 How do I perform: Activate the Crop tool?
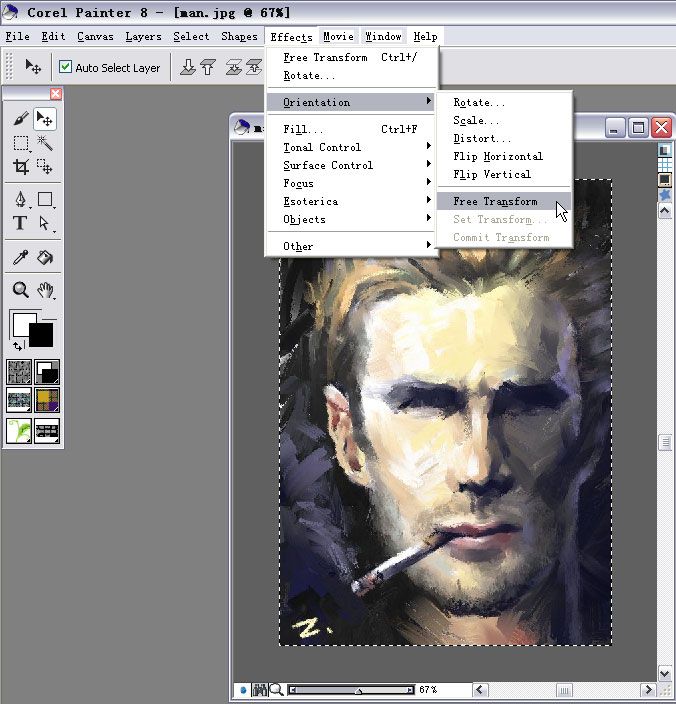(x=21, y=167)
